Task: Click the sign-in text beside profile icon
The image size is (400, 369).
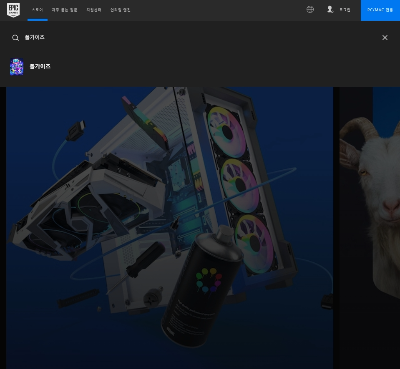Action: coord(345,10)
